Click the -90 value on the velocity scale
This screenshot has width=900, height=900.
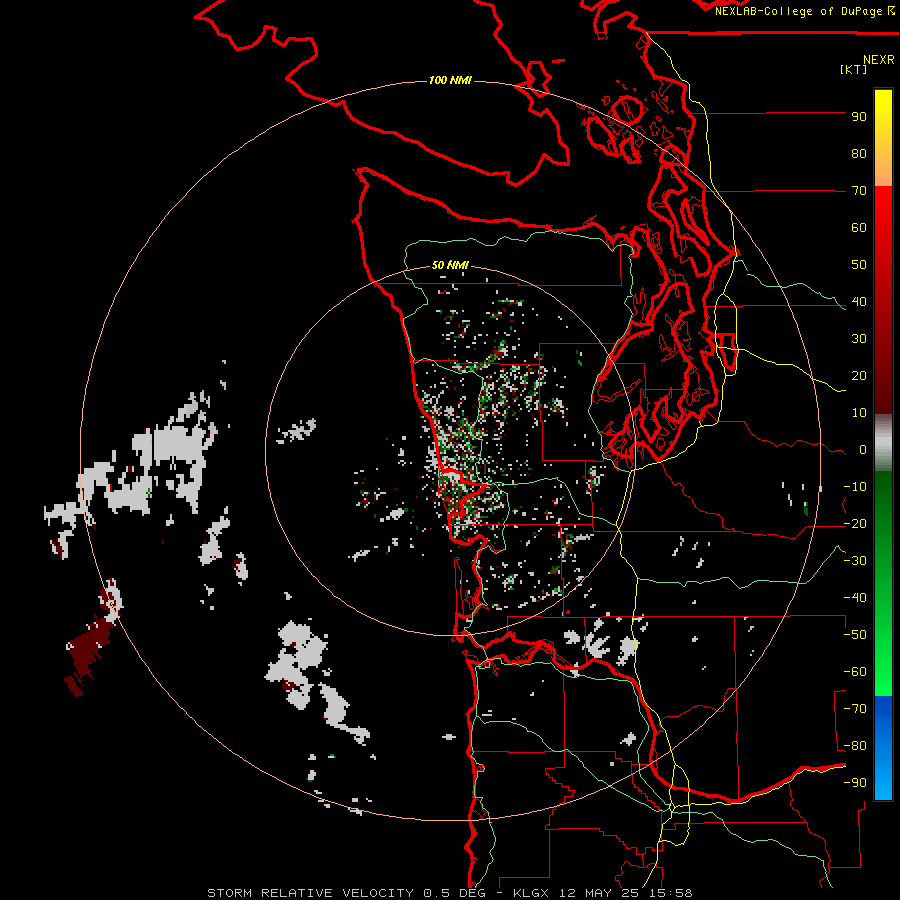(855, 783)
